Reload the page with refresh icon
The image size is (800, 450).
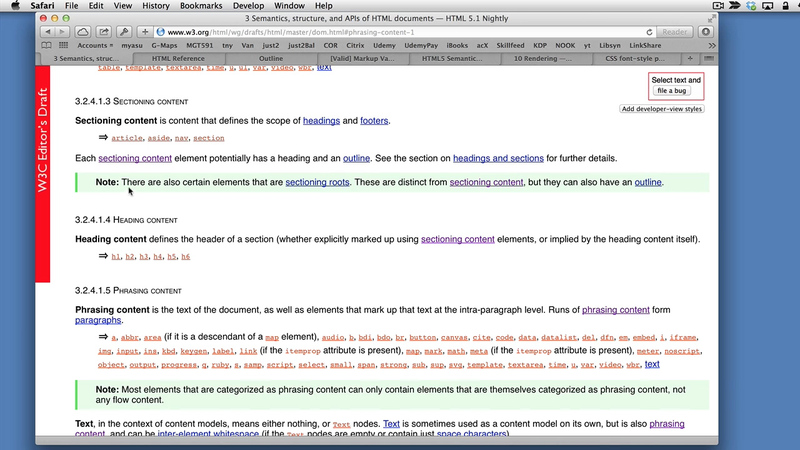pos(649,32)
